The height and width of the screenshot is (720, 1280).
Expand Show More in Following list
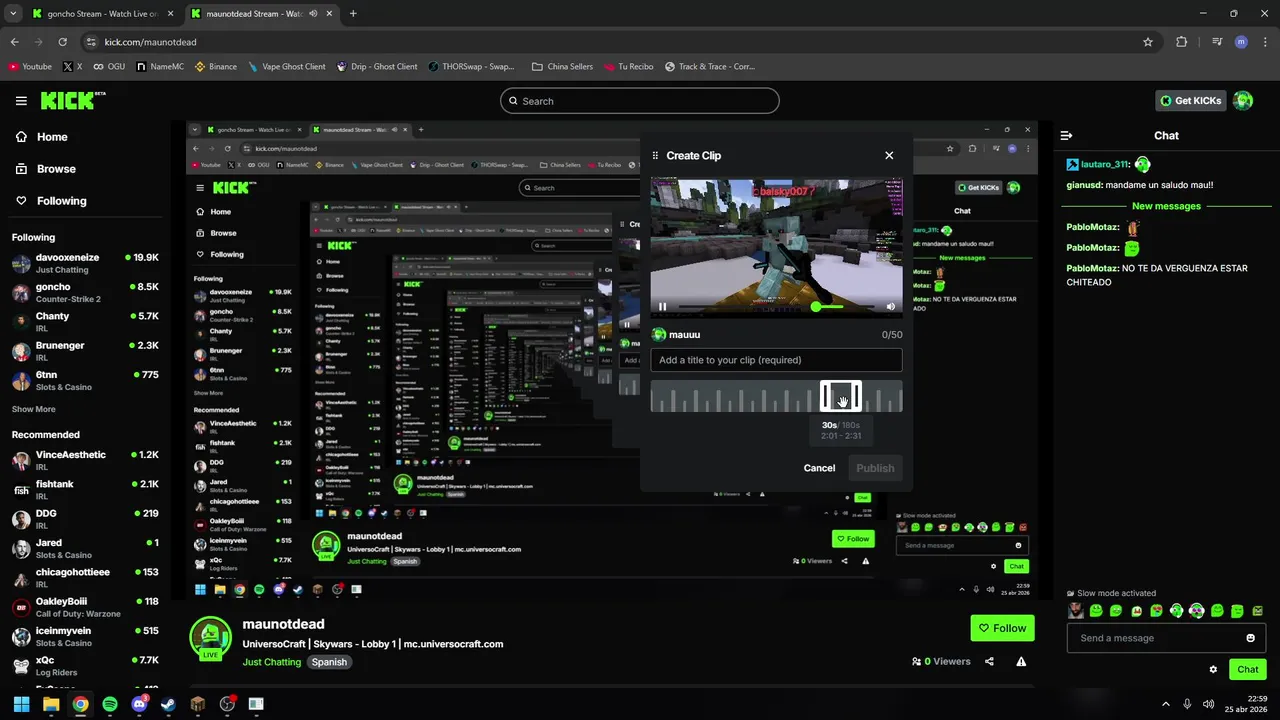pyautogui.click(x=33, y=409)
